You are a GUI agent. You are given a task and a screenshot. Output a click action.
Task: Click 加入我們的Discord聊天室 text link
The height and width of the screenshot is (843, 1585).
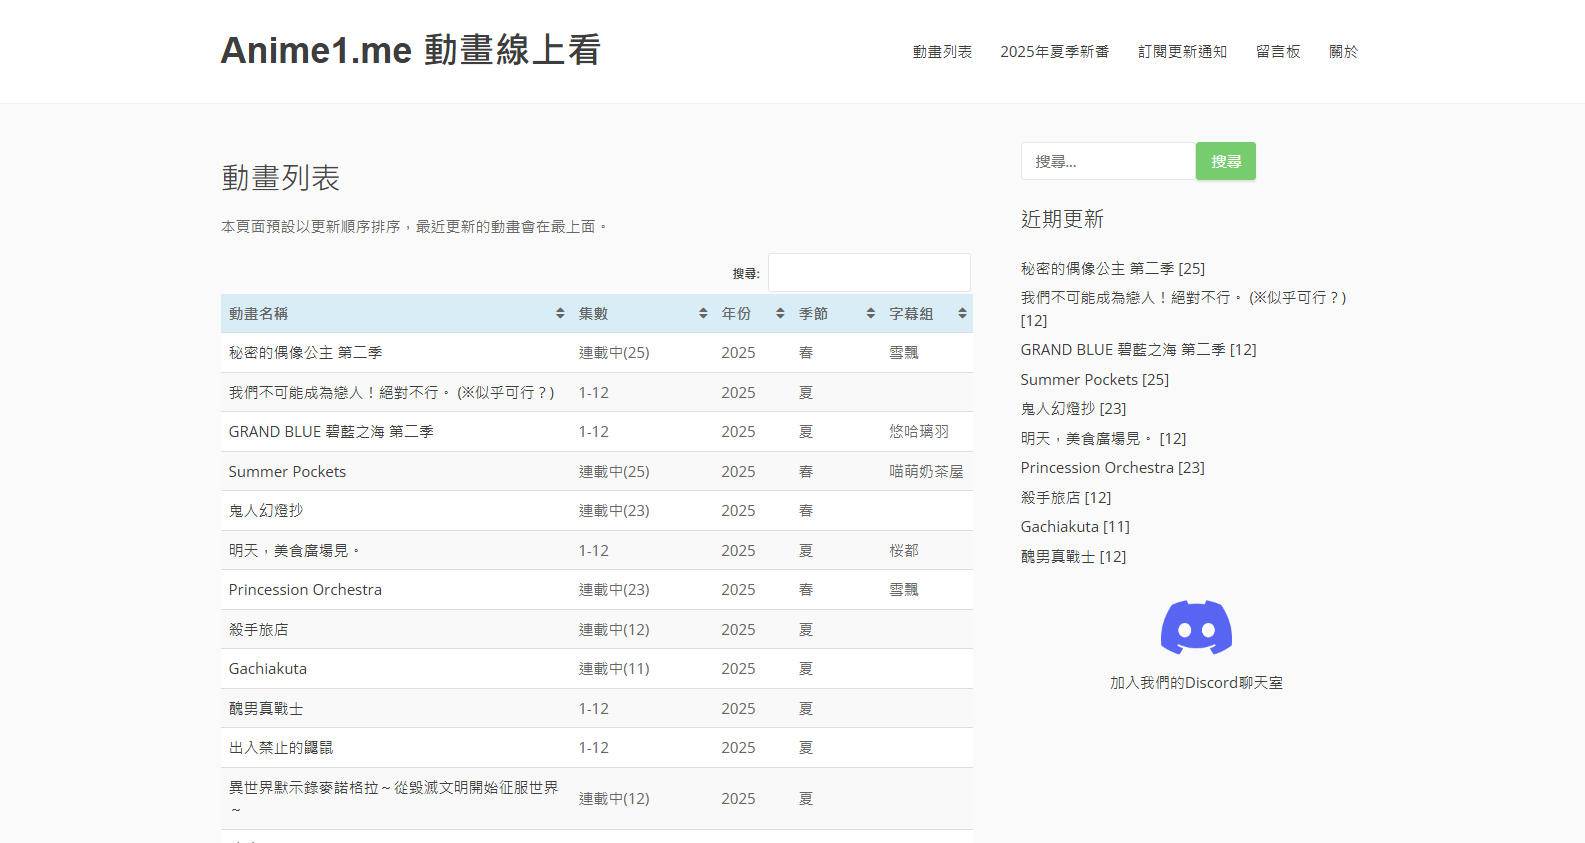point(1195,683)
